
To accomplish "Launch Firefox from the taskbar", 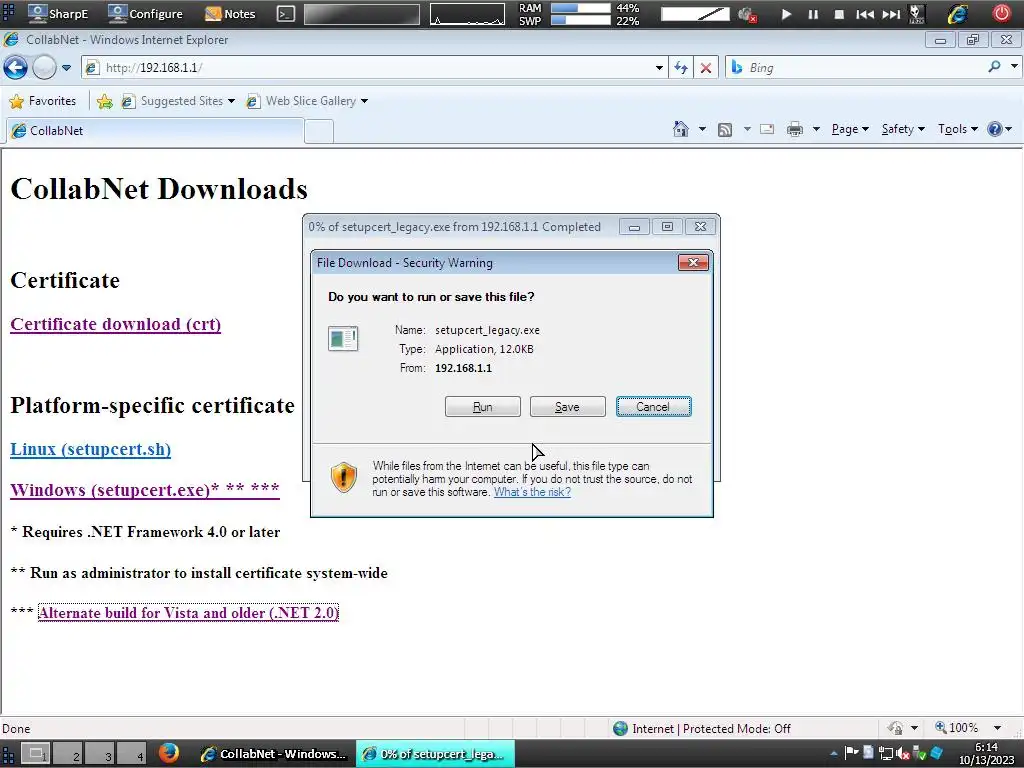I will (168, 753).
